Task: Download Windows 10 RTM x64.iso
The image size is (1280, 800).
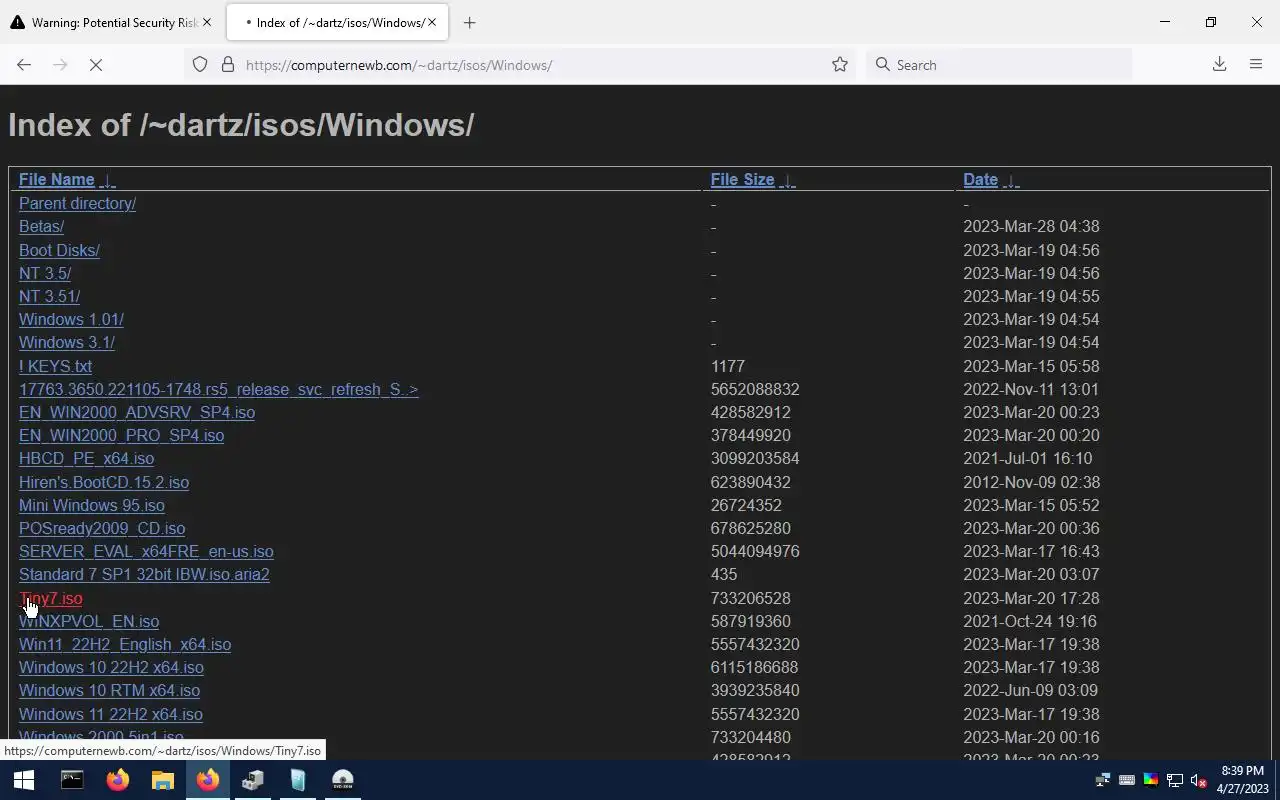Action: click(109, 691)
